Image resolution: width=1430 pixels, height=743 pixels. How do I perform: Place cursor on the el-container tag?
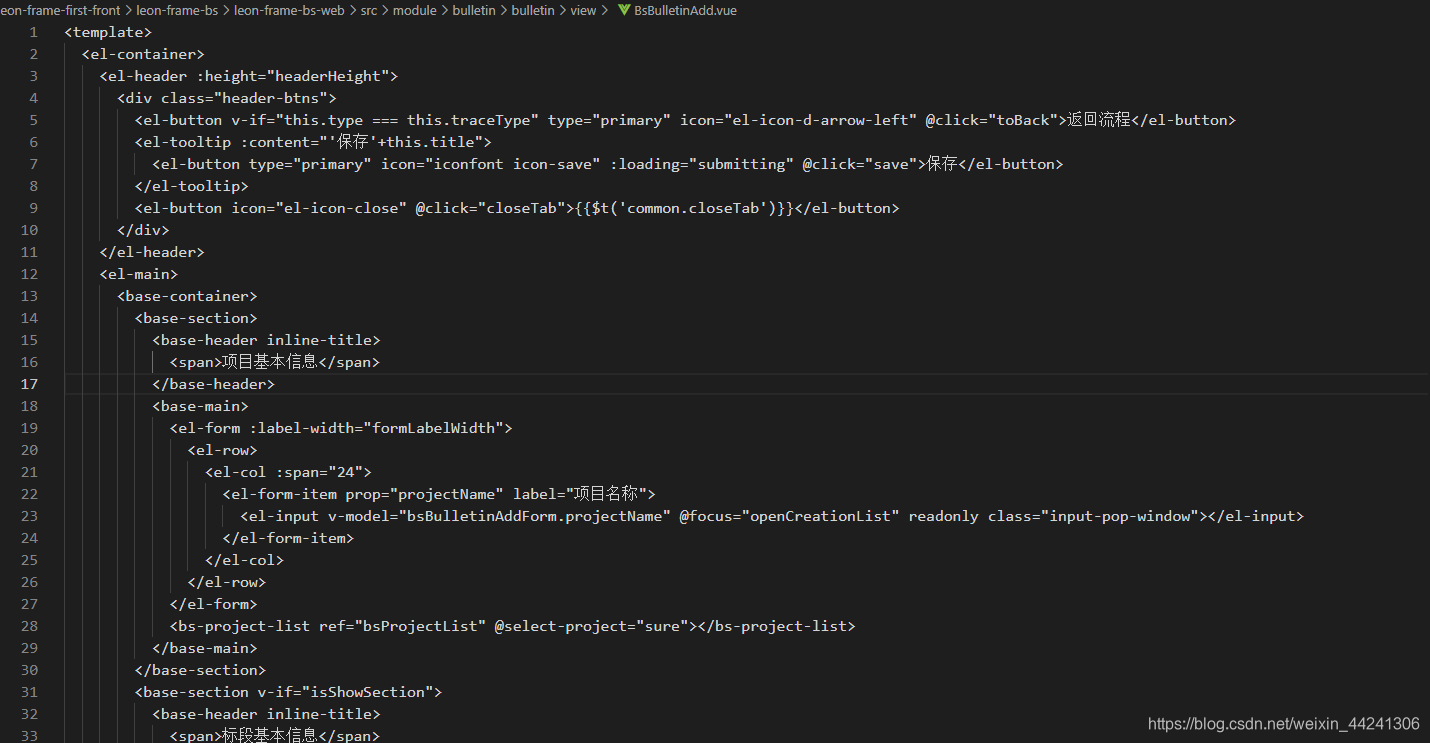click(x=143, y=53)
